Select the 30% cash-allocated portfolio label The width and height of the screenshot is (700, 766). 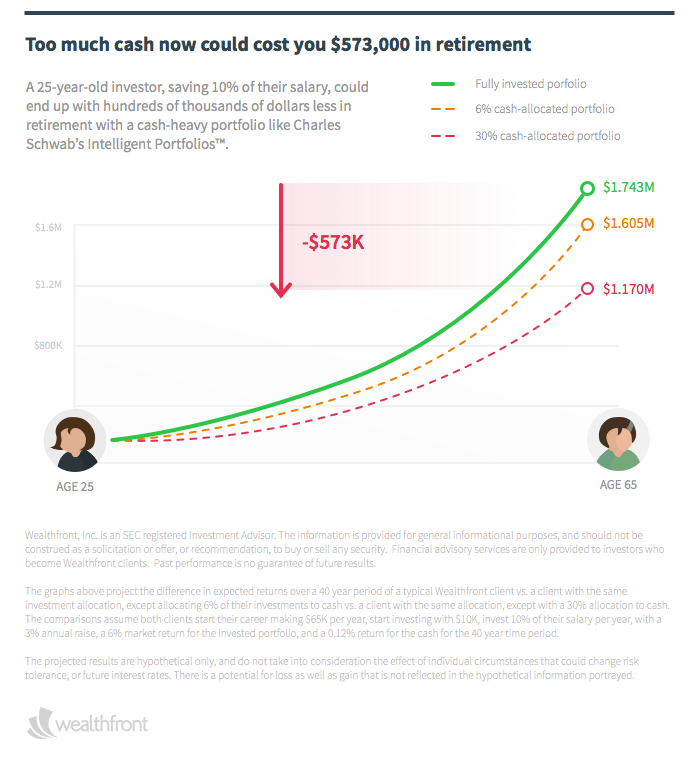pyautogui.click(x=547, y=135)
